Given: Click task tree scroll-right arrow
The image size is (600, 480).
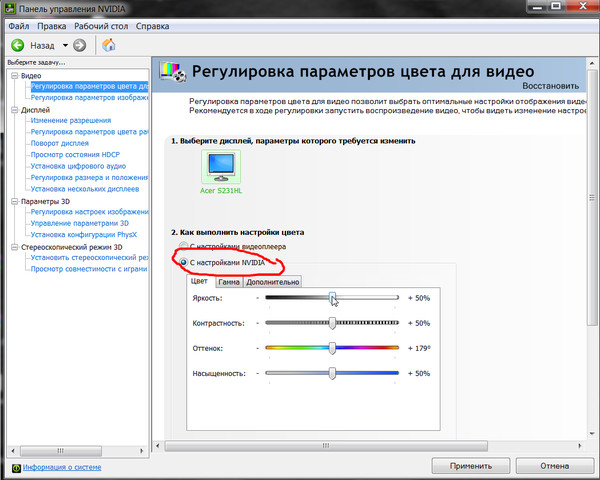Looking at the screenshot, I should (142, 451).
